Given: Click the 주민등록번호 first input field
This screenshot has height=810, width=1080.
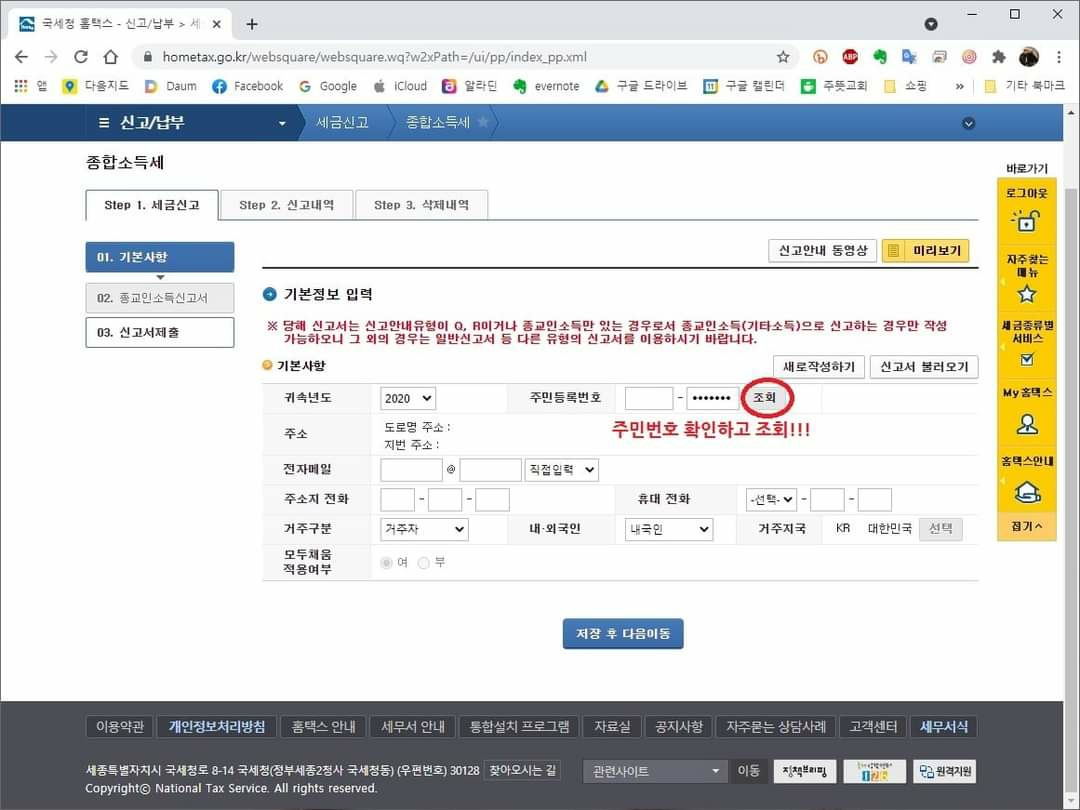Looking at the screenshot, I should point(649,398).
